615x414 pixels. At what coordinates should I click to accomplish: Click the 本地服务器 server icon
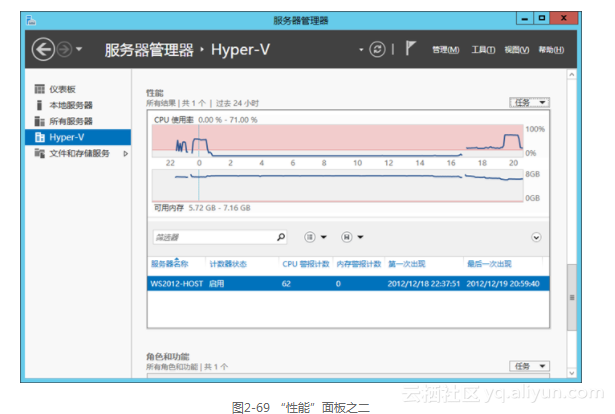pos(39,105)
